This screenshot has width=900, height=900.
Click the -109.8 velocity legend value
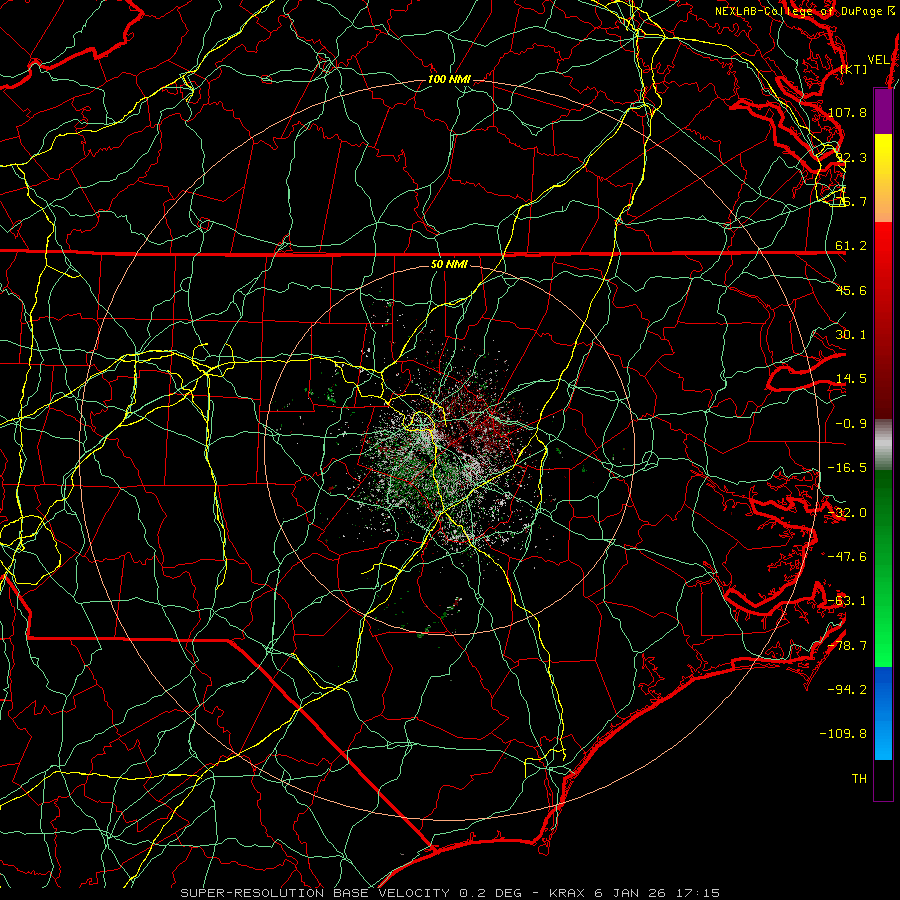click(844, 734)
